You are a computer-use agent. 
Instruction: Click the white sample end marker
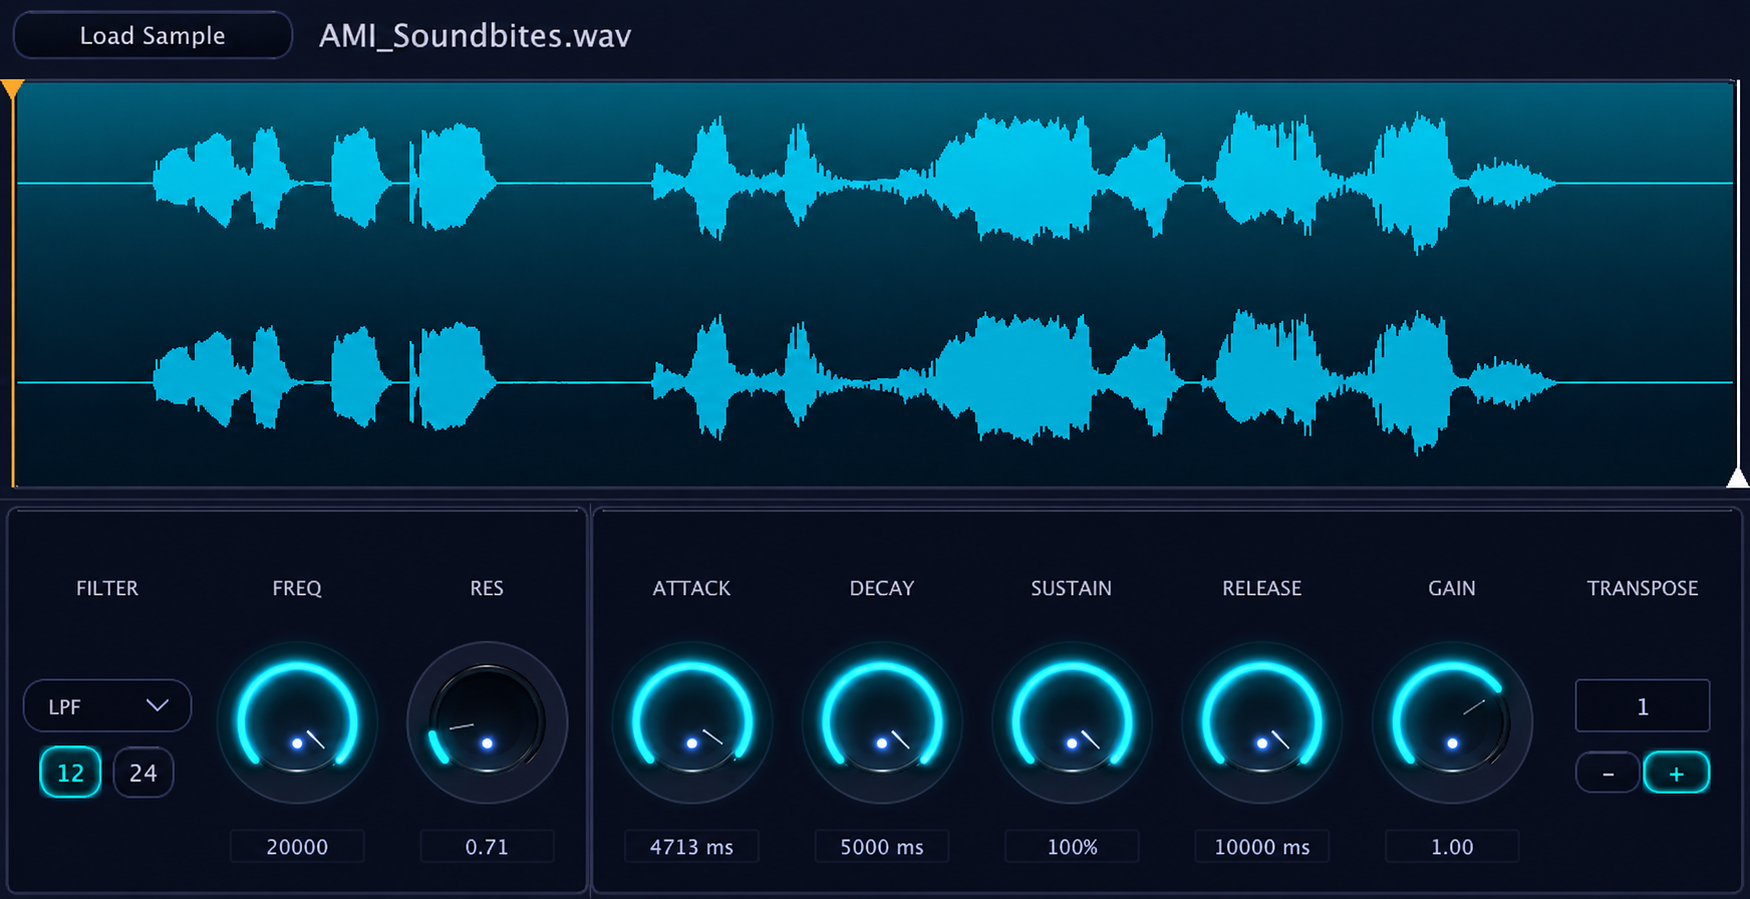pos(1737,476)
